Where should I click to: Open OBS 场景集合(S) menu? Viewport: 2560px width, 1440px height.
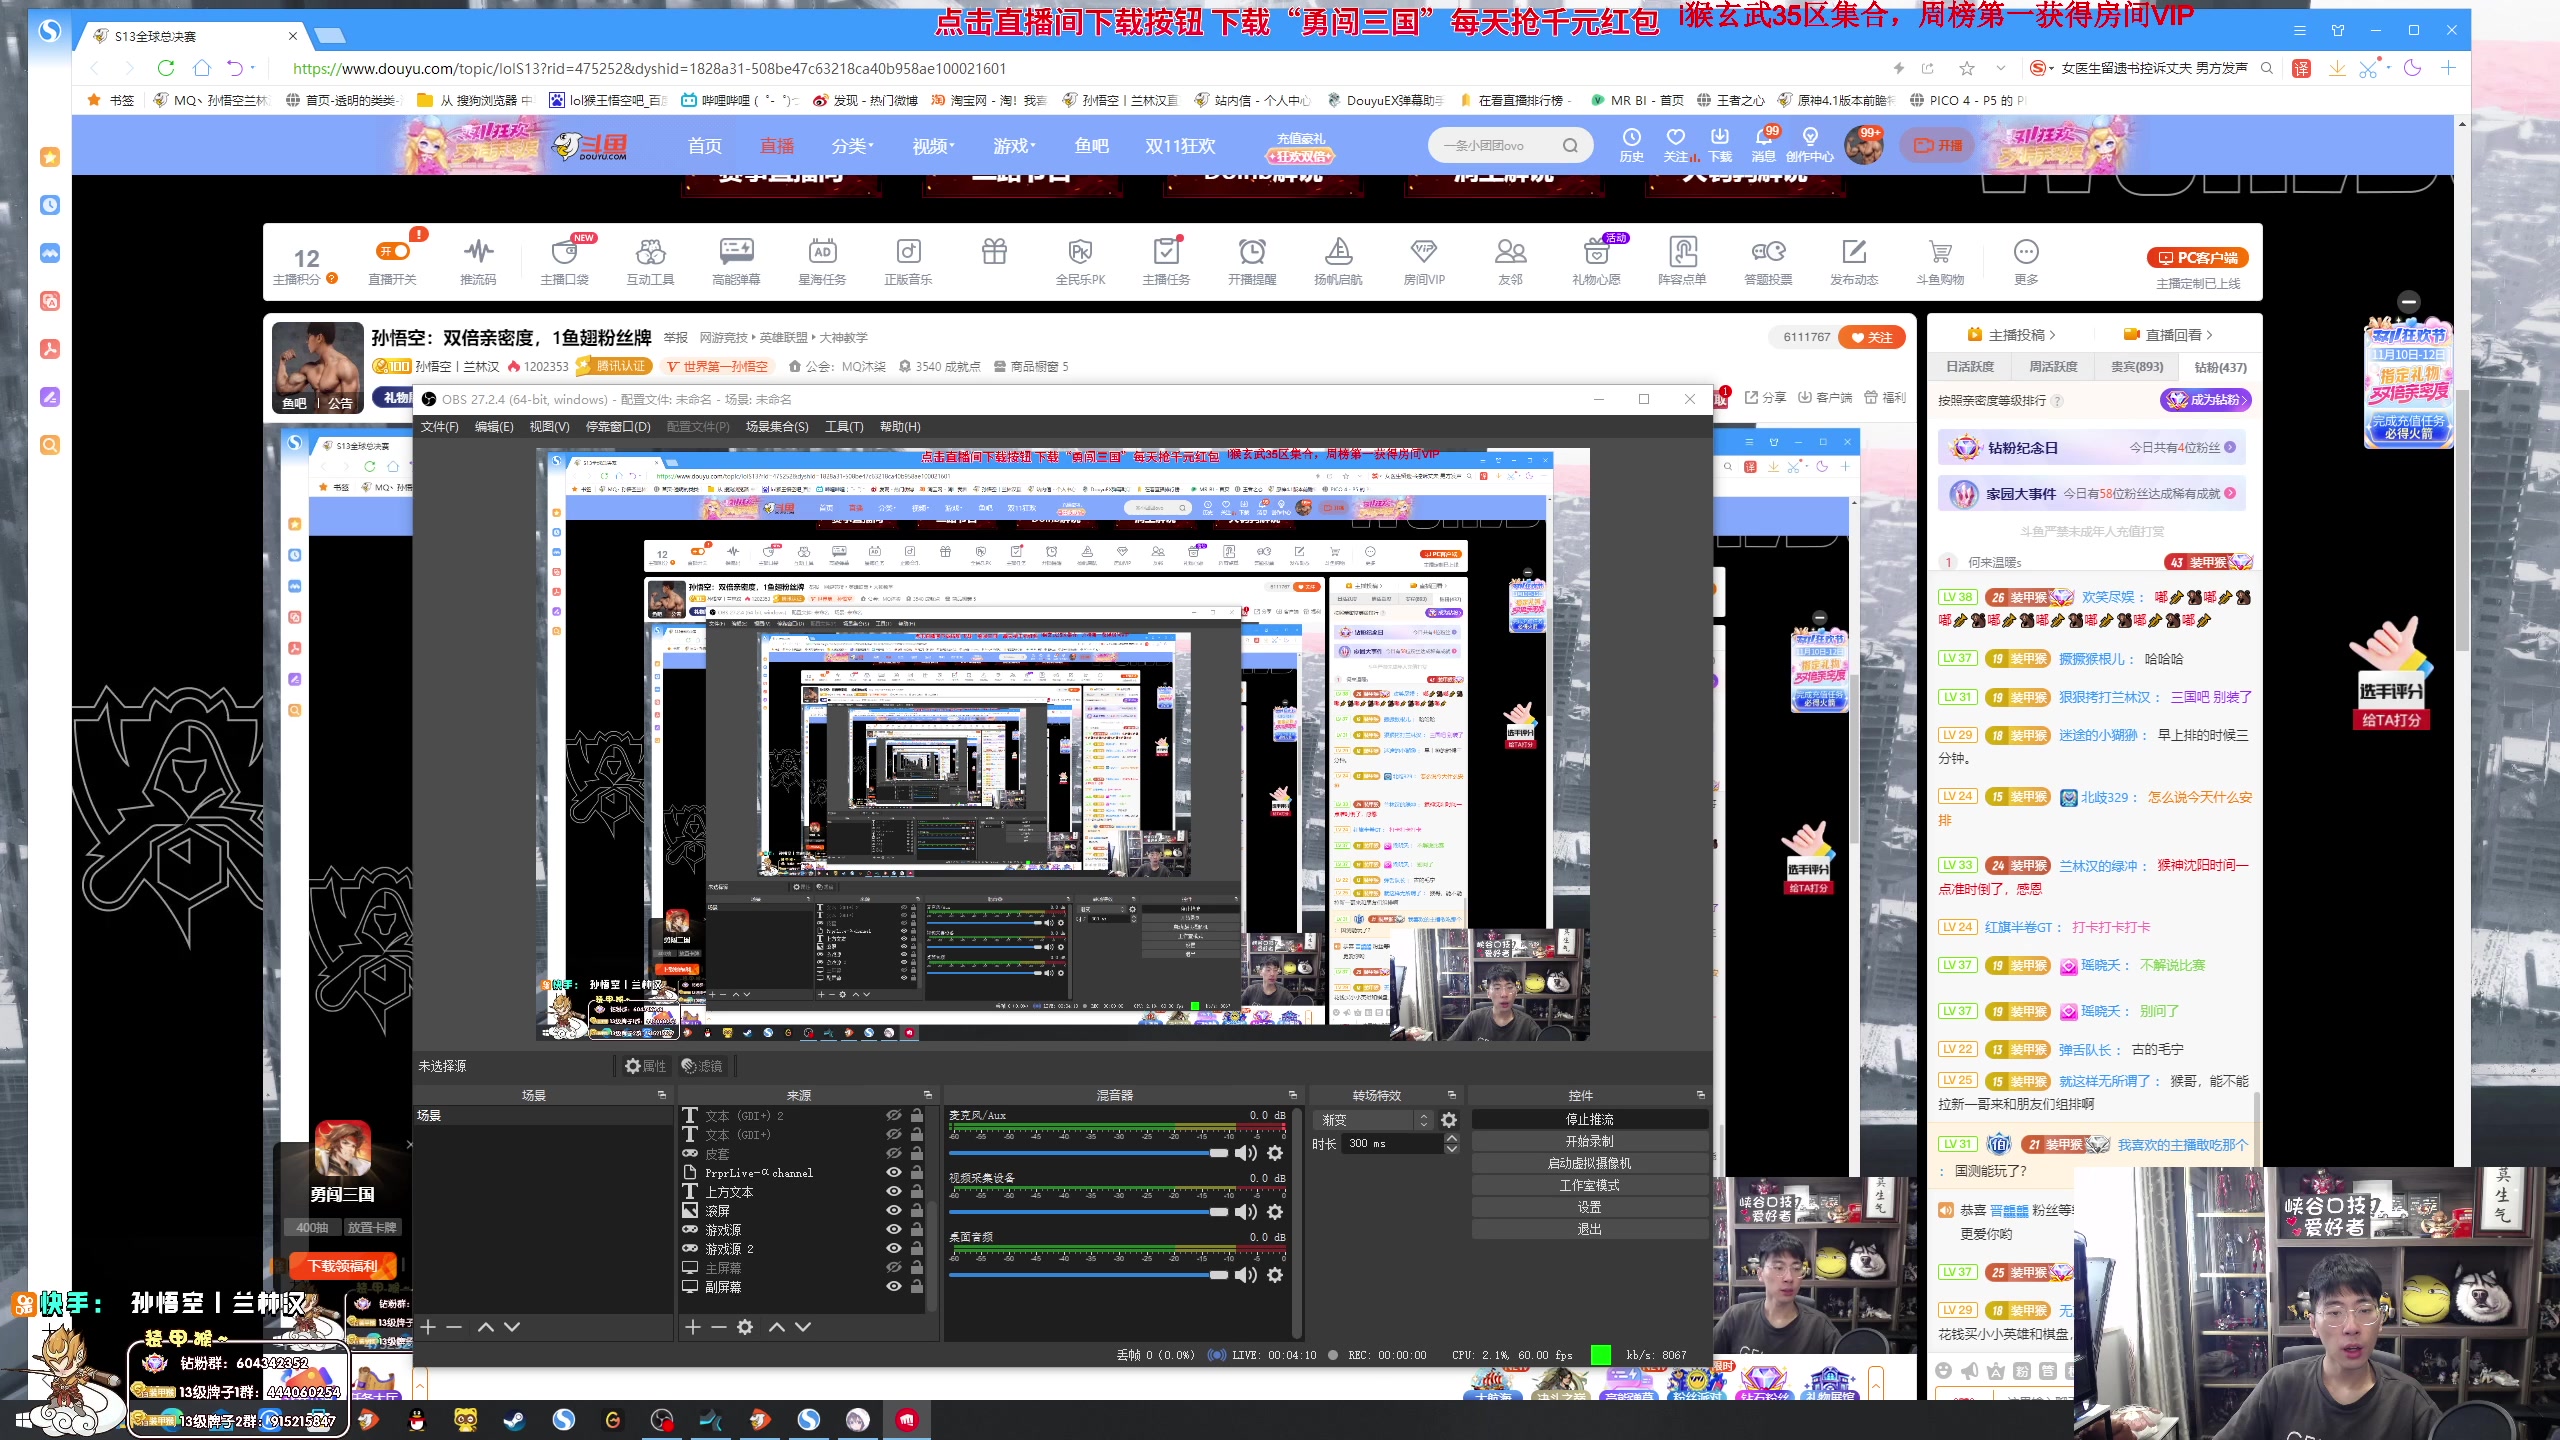click(777, 427)
